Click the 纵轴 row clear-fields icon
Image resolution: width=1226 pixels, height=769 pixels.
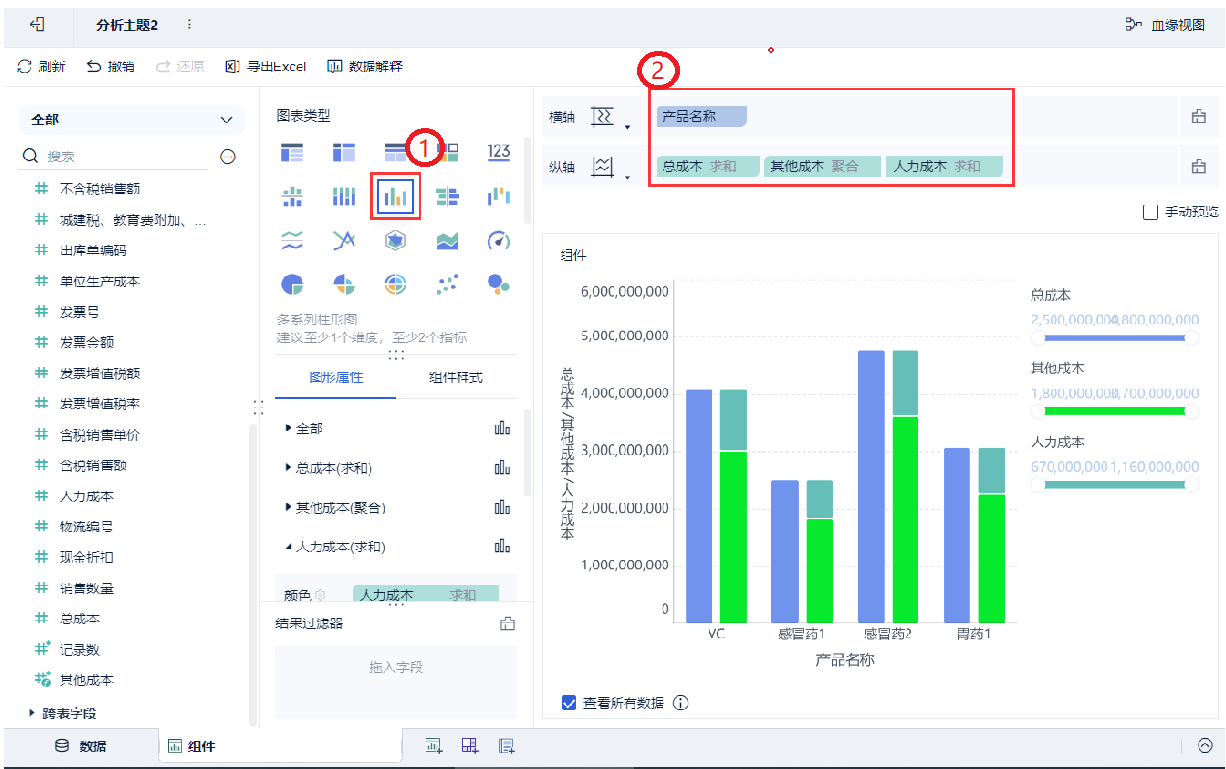(x=1198, y=167)
